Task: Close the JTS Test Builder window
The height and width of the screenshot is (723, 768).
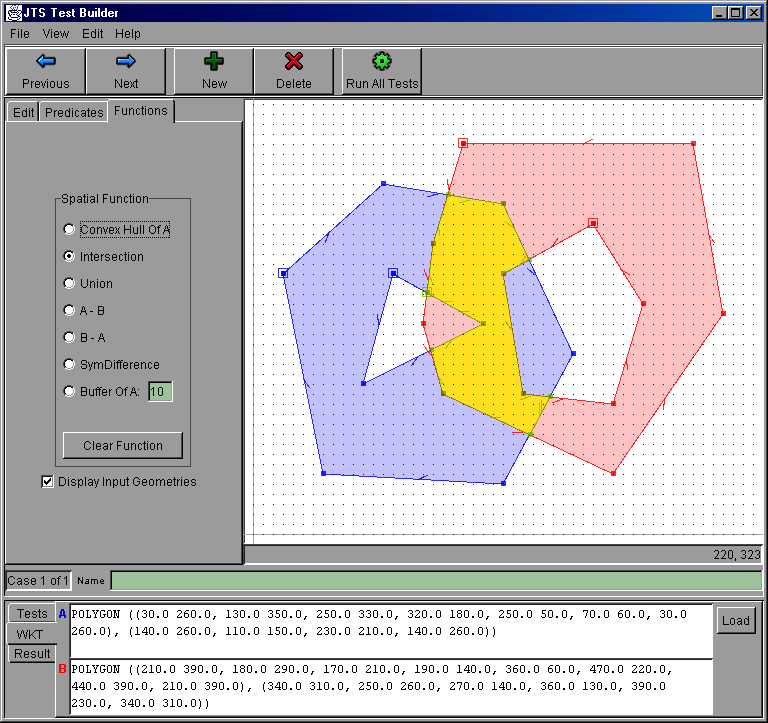Action: (754, 13)
